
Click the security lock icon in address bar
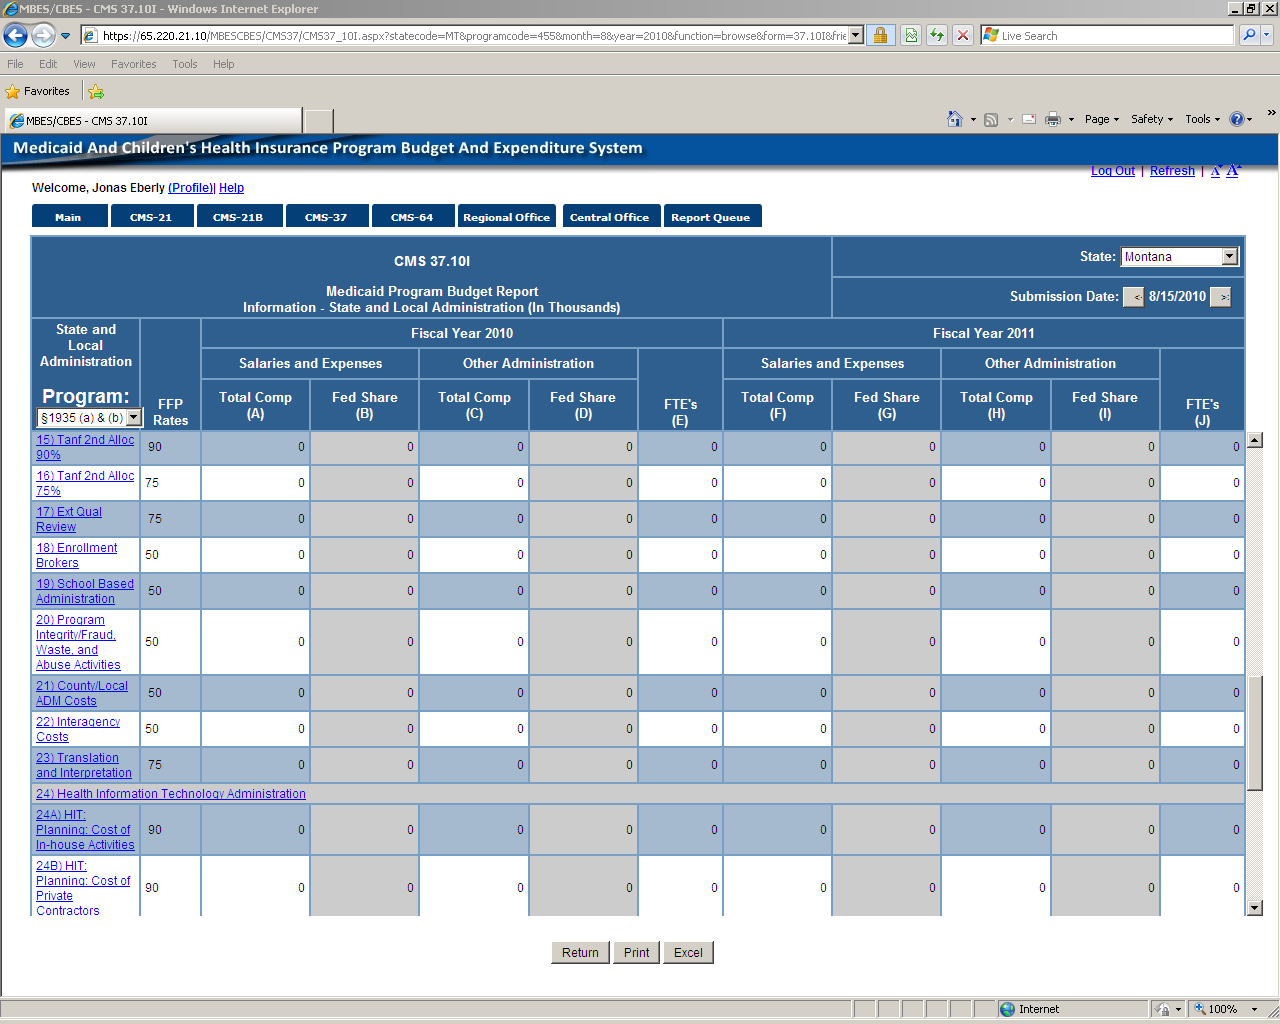(880, 36)
